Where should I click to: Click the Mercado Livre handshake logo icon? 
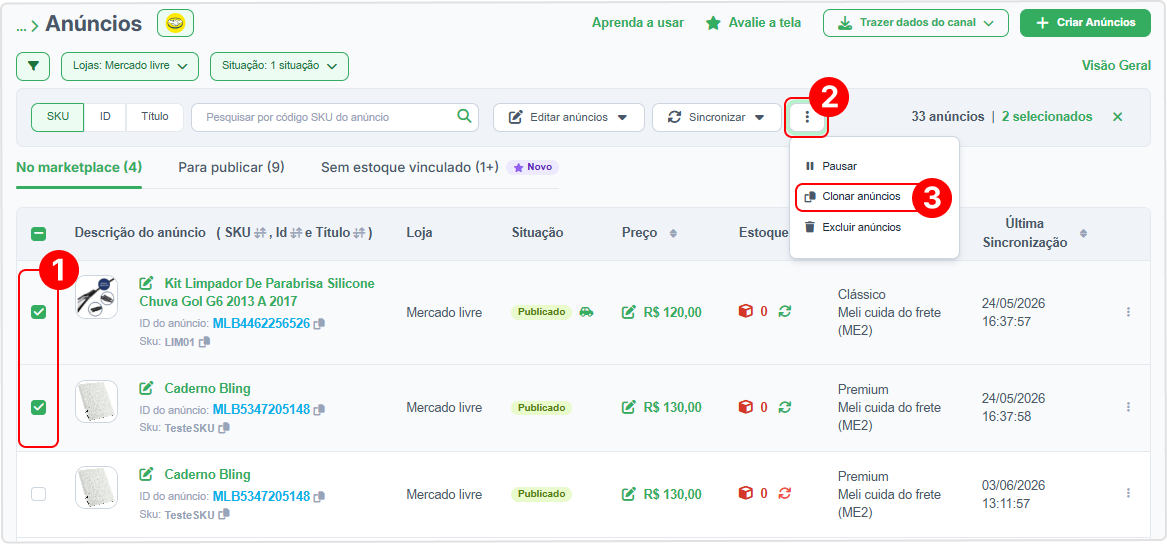pos(176,24)
